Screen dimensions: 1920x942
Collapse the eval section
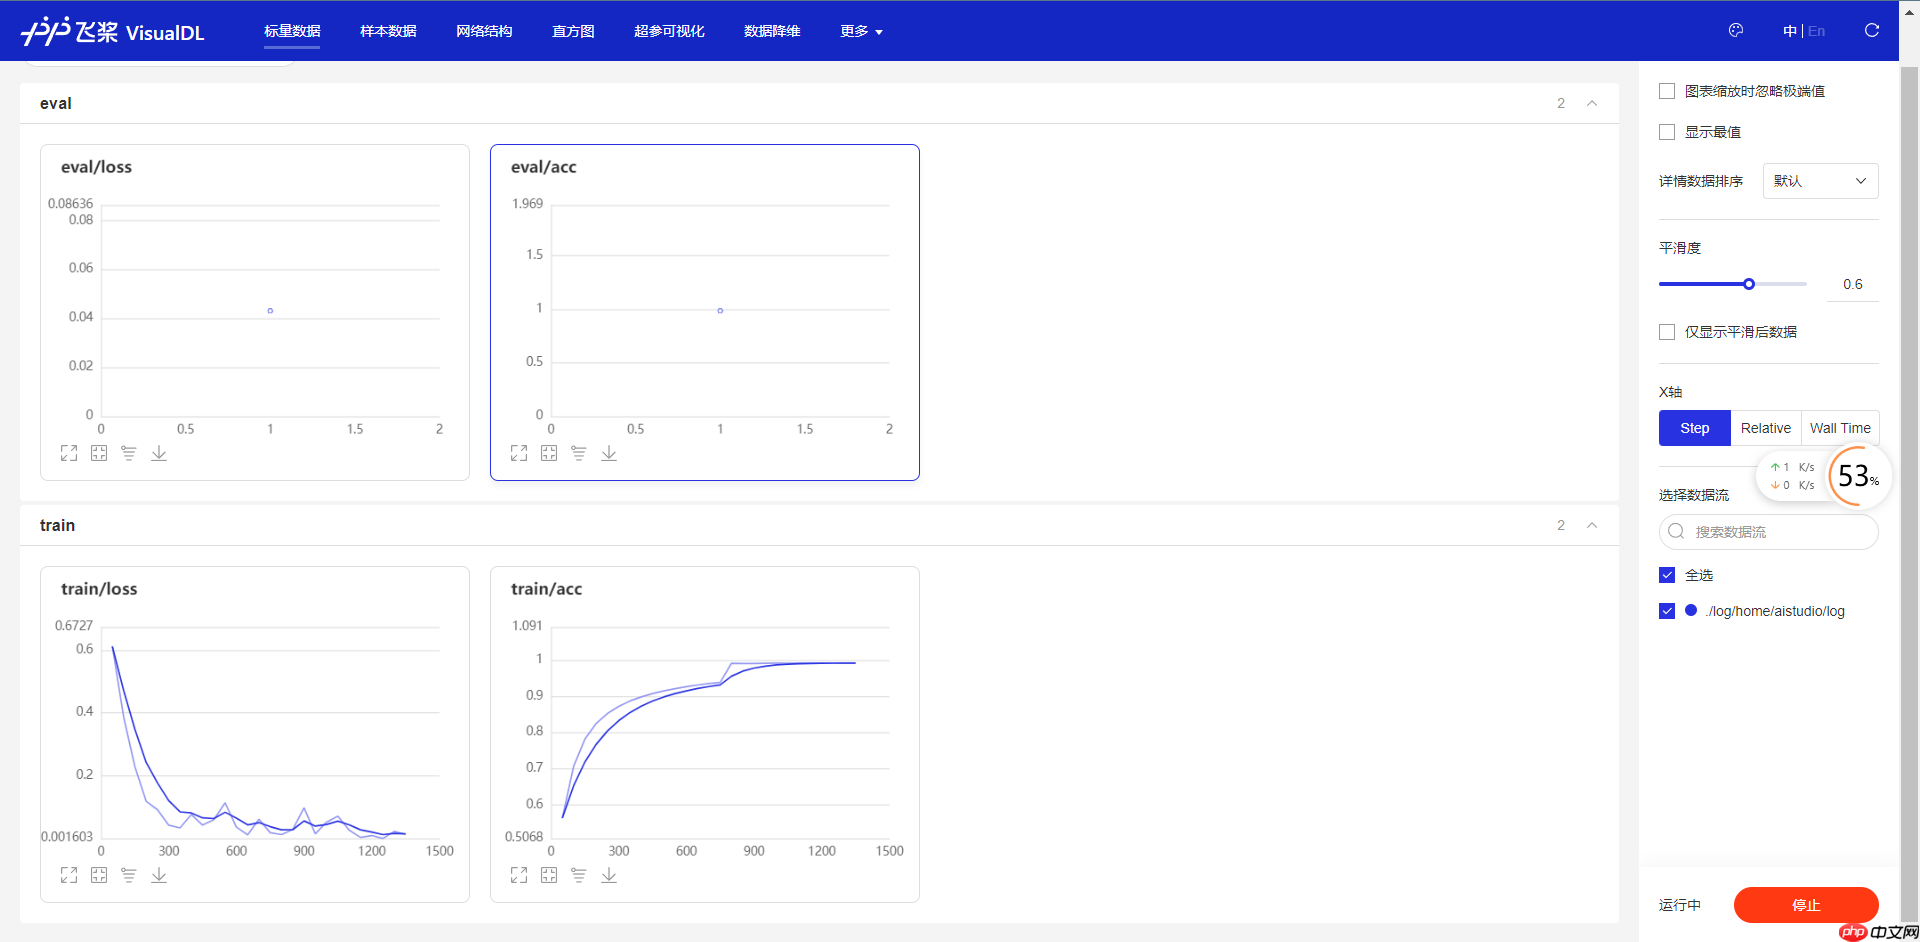click(x=1592, y=103)
